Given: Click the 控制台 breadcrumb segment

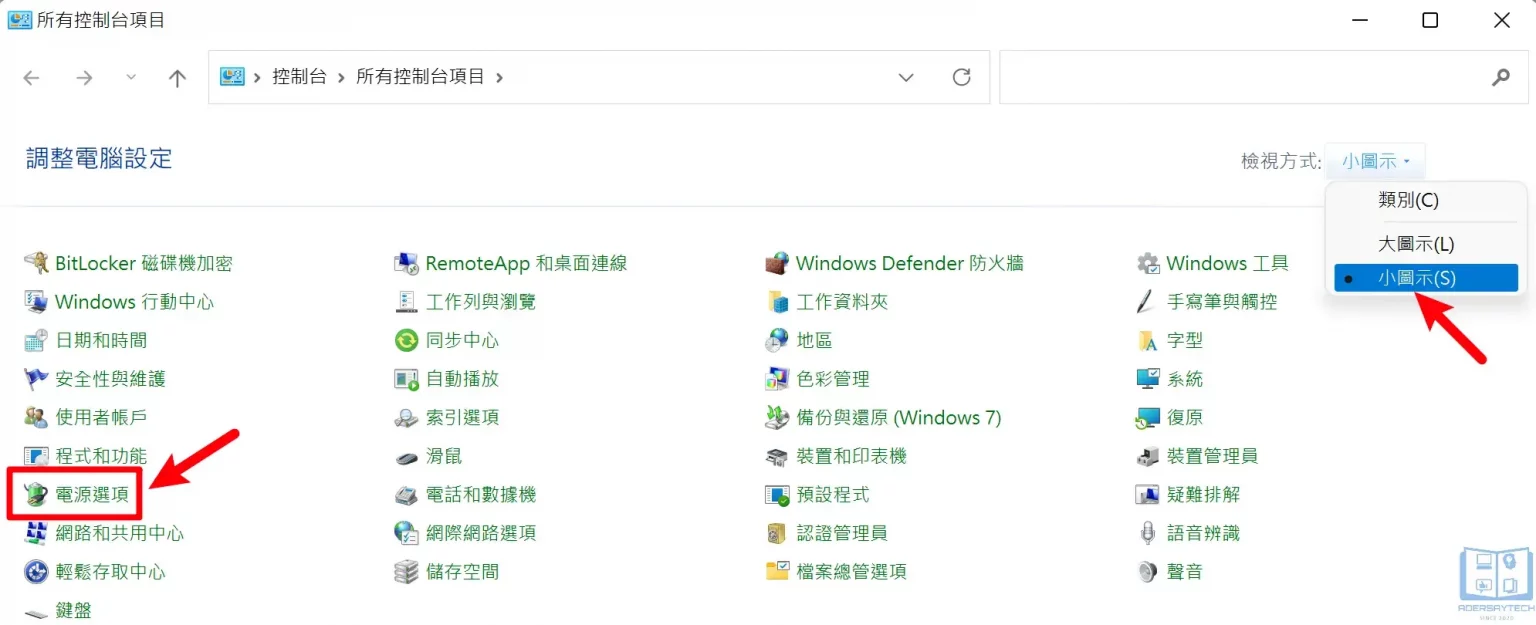Looking at the screenshot, I should pyautogui.click(x=299, y=77).
